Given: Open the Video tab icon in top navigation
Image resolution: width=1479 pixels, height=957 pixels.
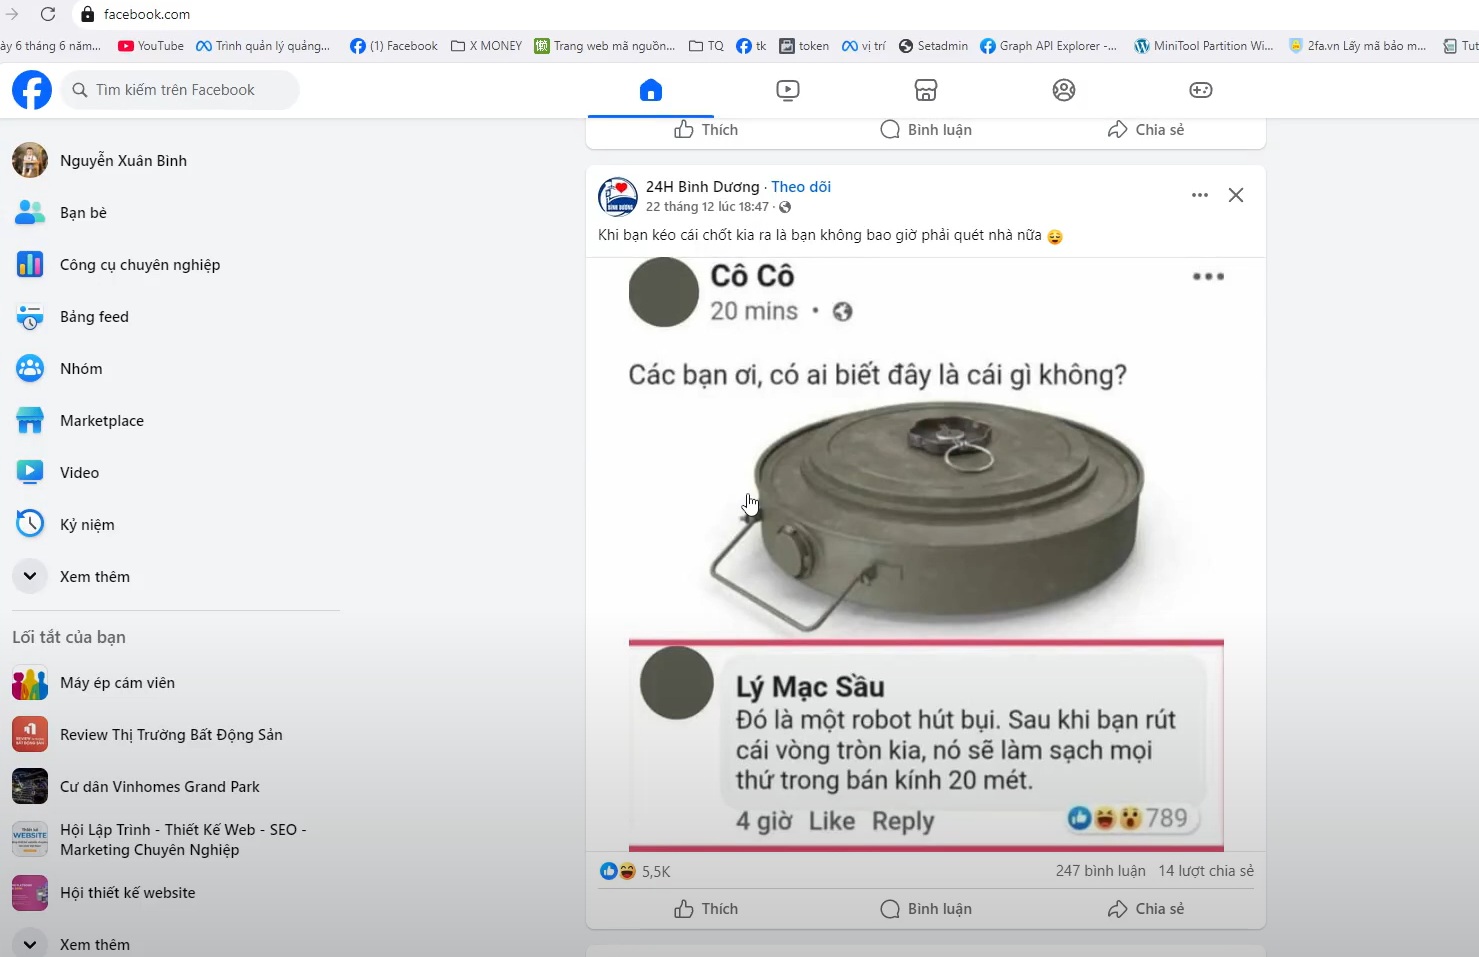Looking at the screenshot, I should (788, 90).
